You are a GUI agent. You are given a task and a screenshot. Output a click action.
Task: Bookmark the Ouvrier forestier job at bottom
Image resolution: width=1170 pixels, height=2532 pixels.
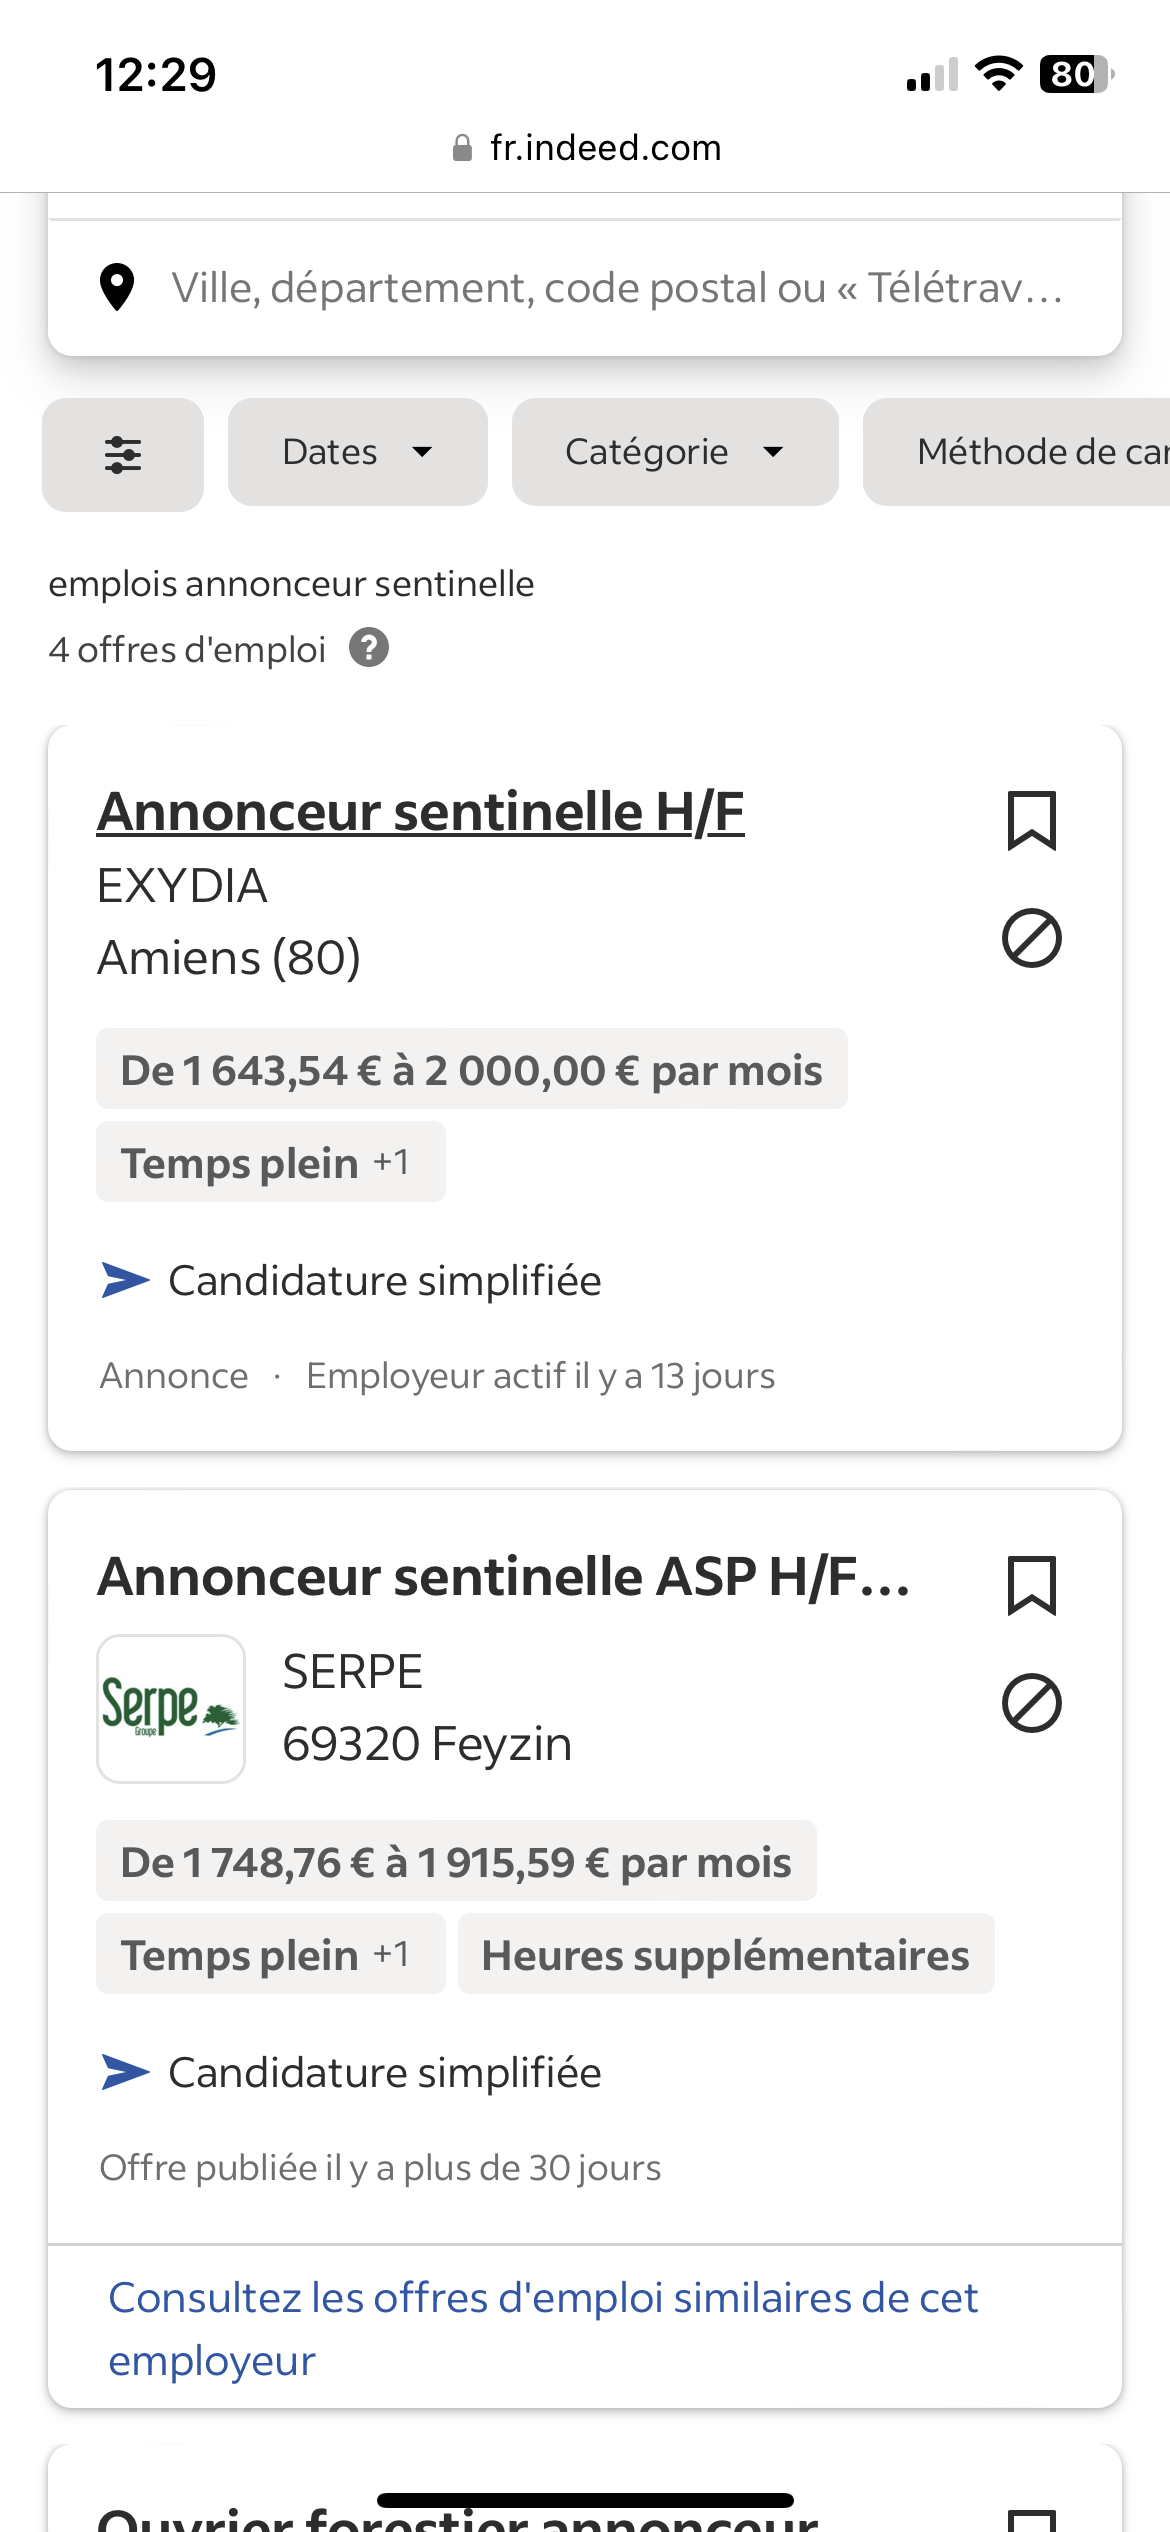(x=1031, y=2520)
